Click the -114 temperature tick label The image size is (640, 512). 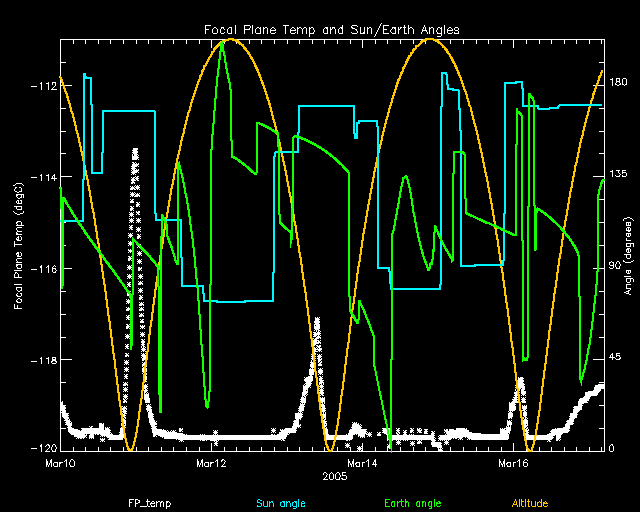[x=44, y=177]
